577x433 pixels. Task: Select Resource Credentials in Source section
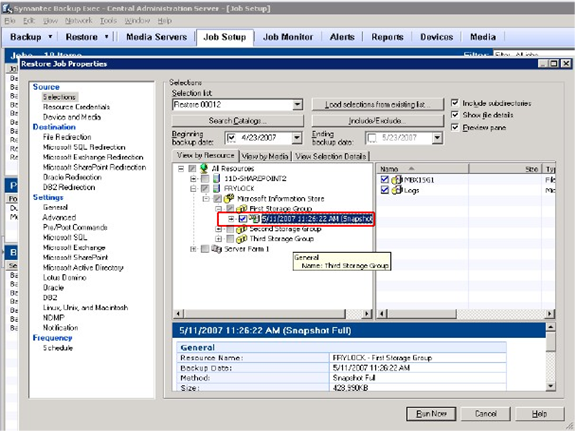point(76,107)
